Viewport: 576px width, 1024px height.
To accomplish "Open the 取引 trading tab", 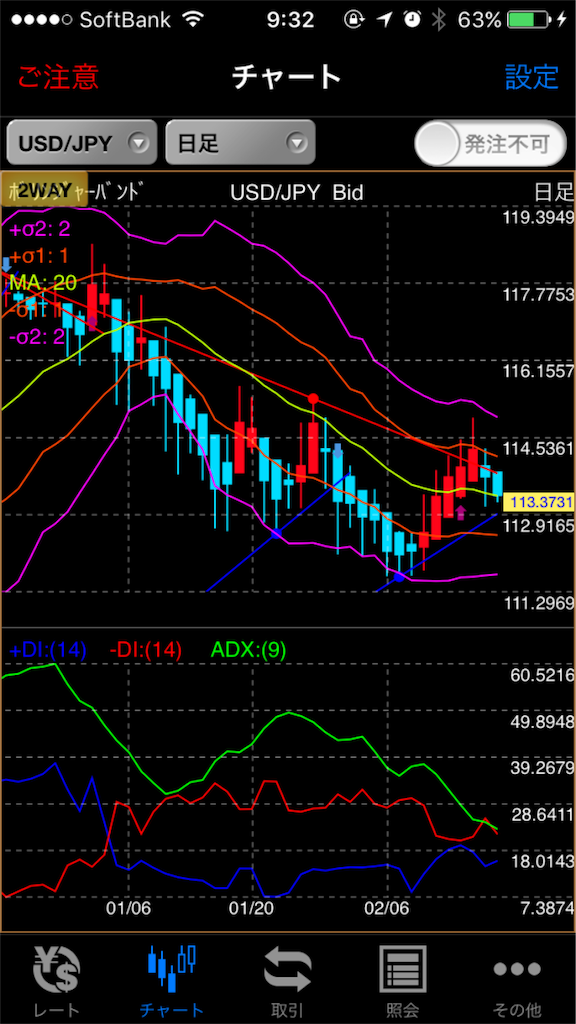I will [287, 980].
